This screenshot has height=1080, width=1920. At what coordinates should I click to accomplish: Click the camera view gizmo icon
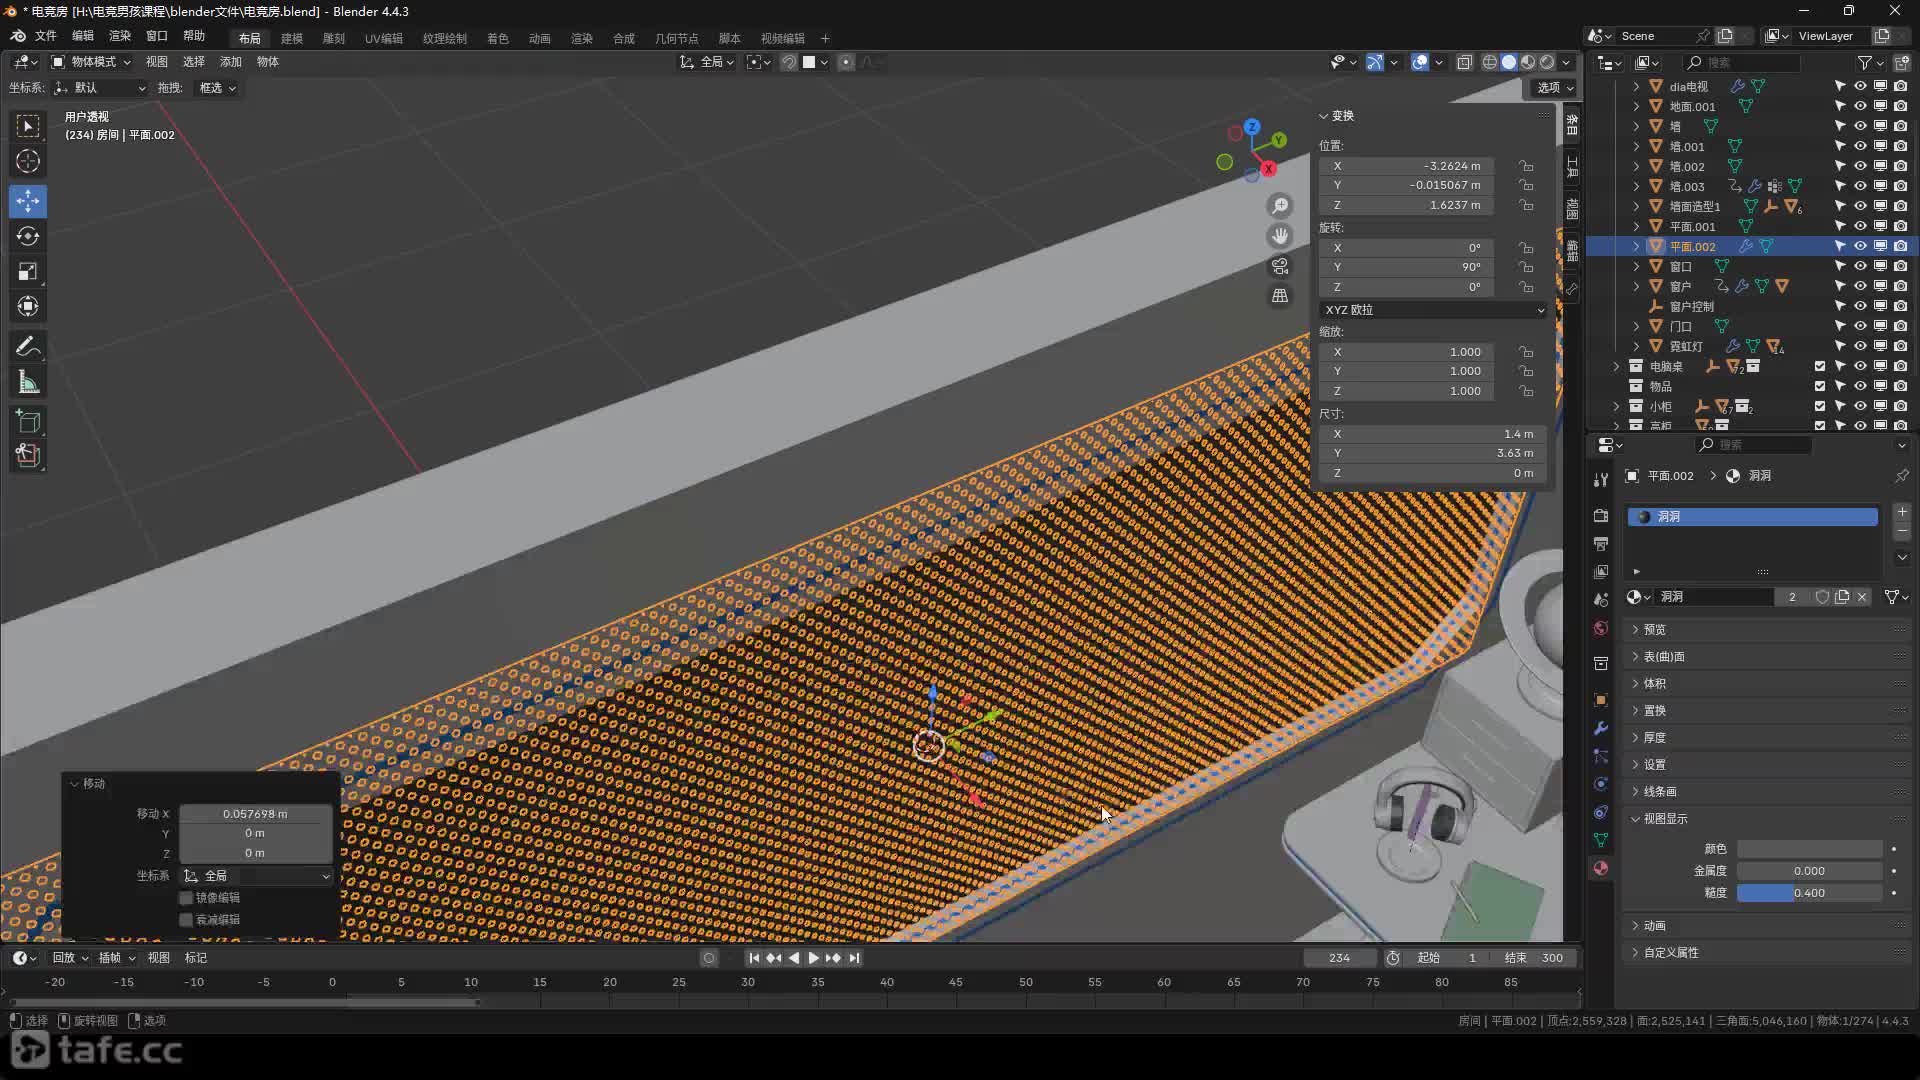(1280, 266)
